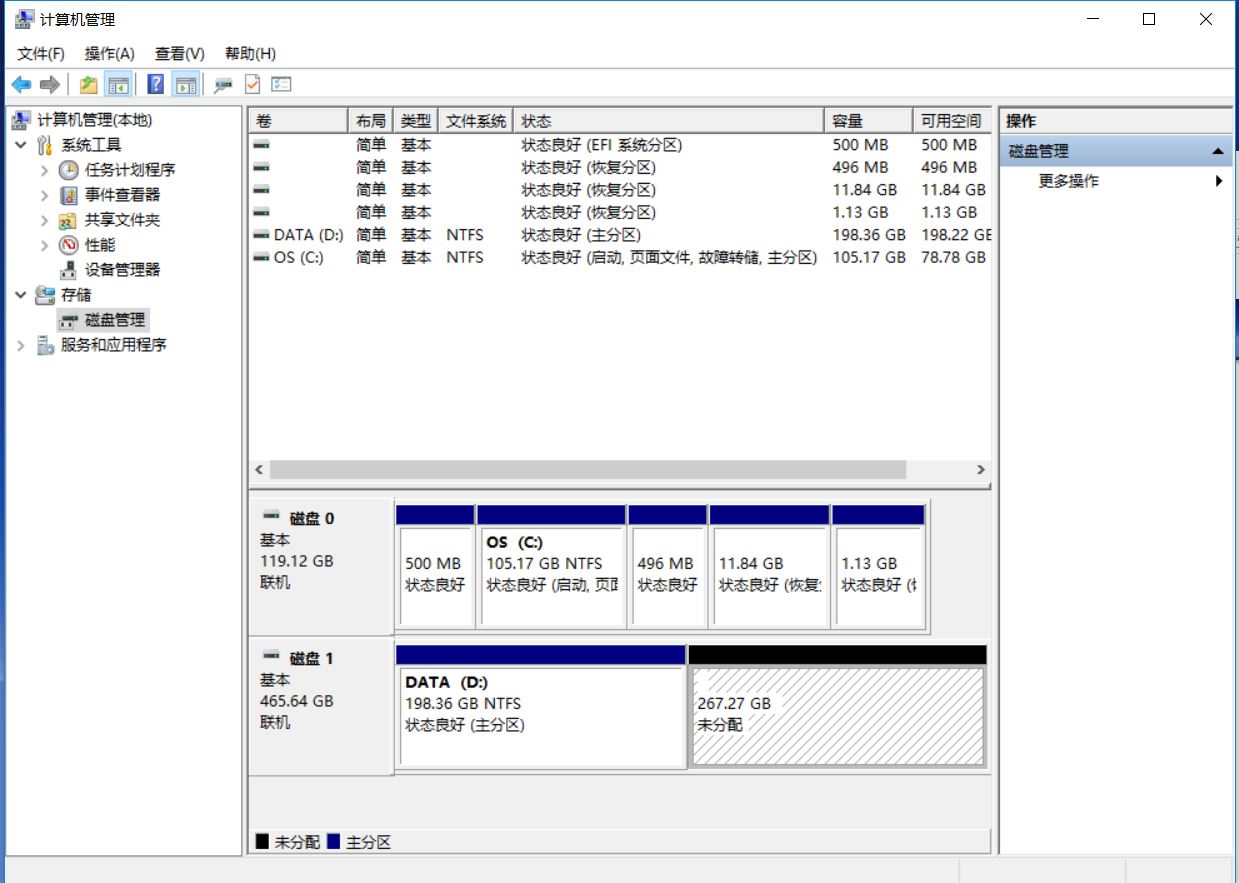Screen dimensions: 1239x883
Task: Select 服务和应用程序 in the tree
Action: (x=114, y=345)
